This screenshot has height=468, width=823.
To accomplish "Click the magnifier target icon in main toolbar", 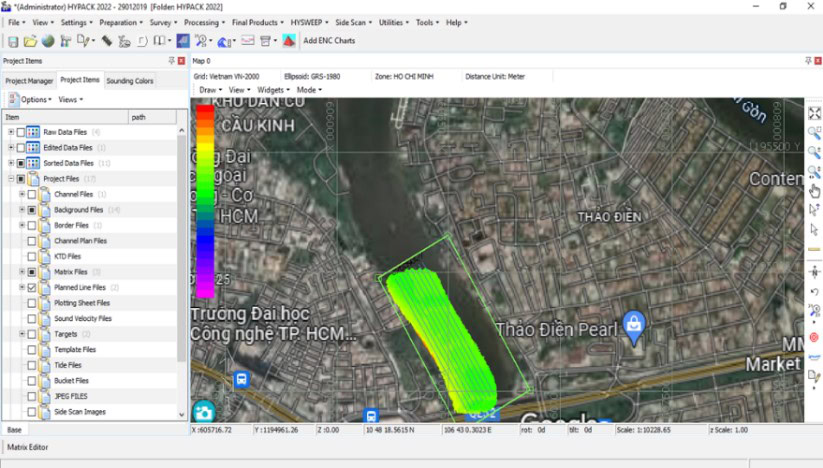I will click(201, 41).
